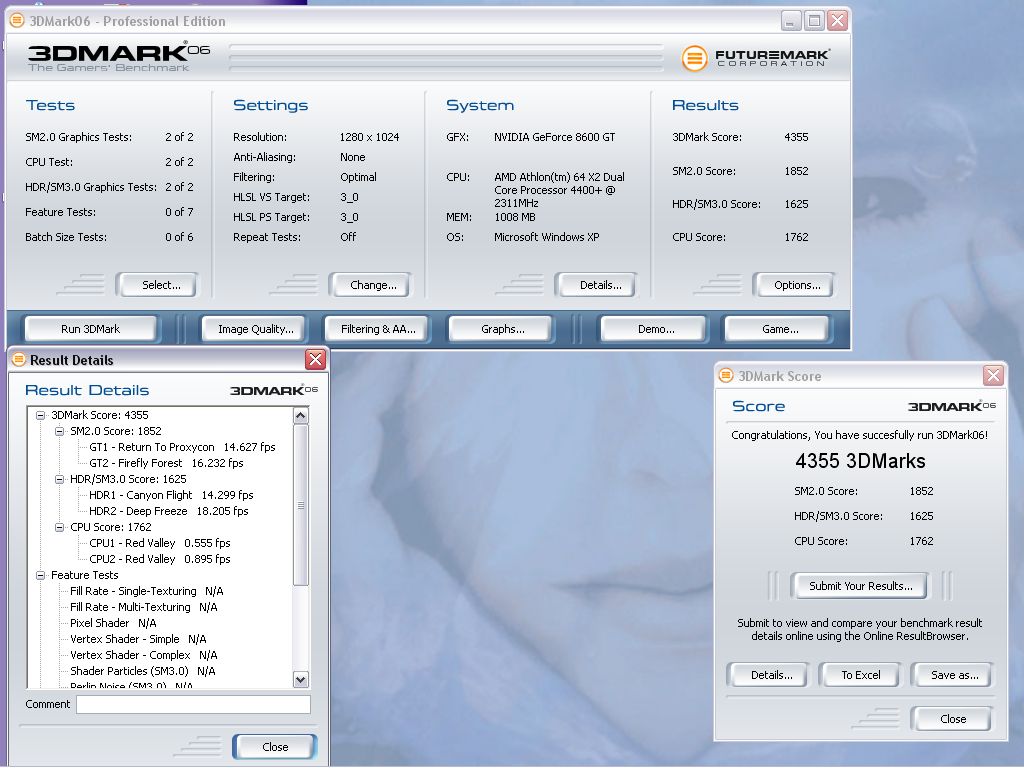Collapse the SM2.0 Score: 1852 node
Viewport: 1024px width, 768px height.
[x=59, y=431]
